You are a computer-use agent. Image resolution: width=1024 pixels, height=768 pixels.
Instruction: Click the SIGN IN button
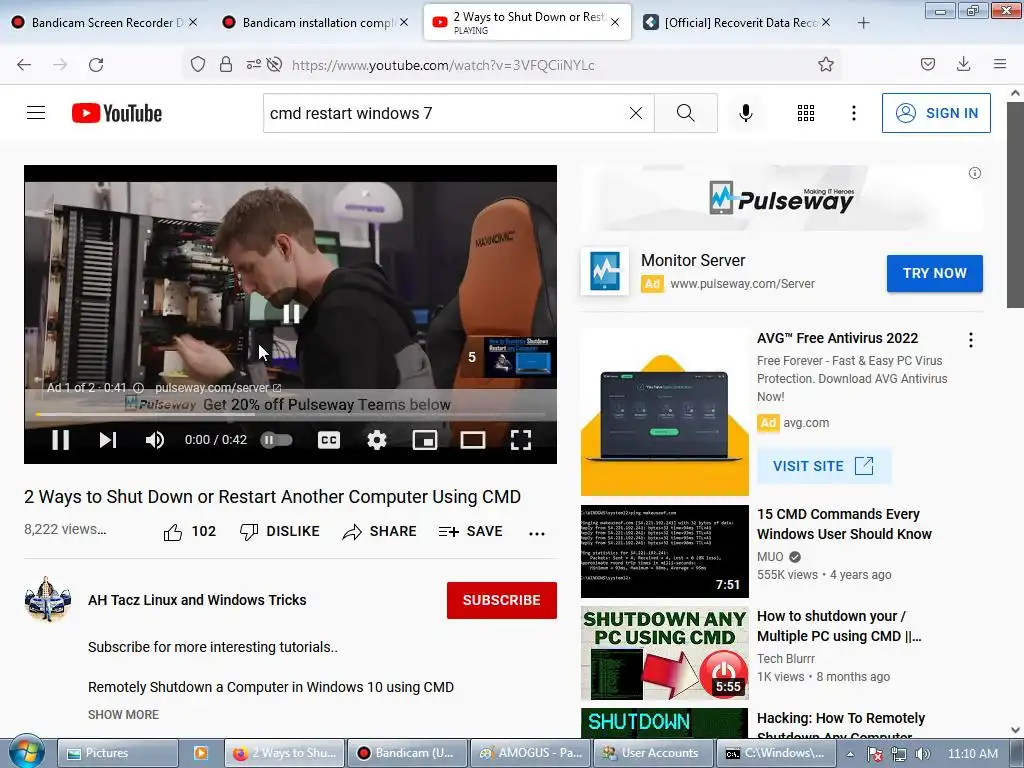point(936,113)
